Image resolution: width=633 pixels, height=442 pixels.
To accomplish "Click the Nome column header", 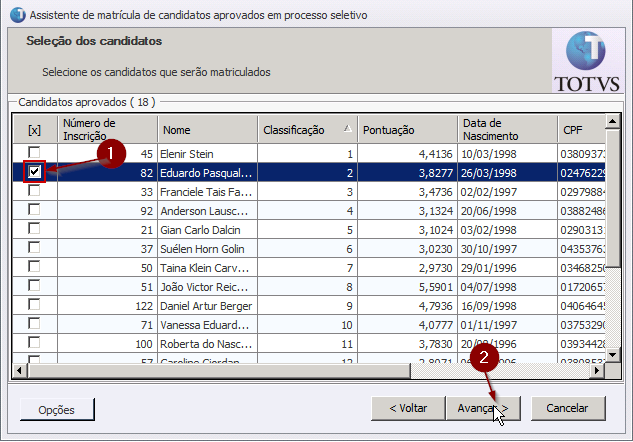I will [207, 129].
